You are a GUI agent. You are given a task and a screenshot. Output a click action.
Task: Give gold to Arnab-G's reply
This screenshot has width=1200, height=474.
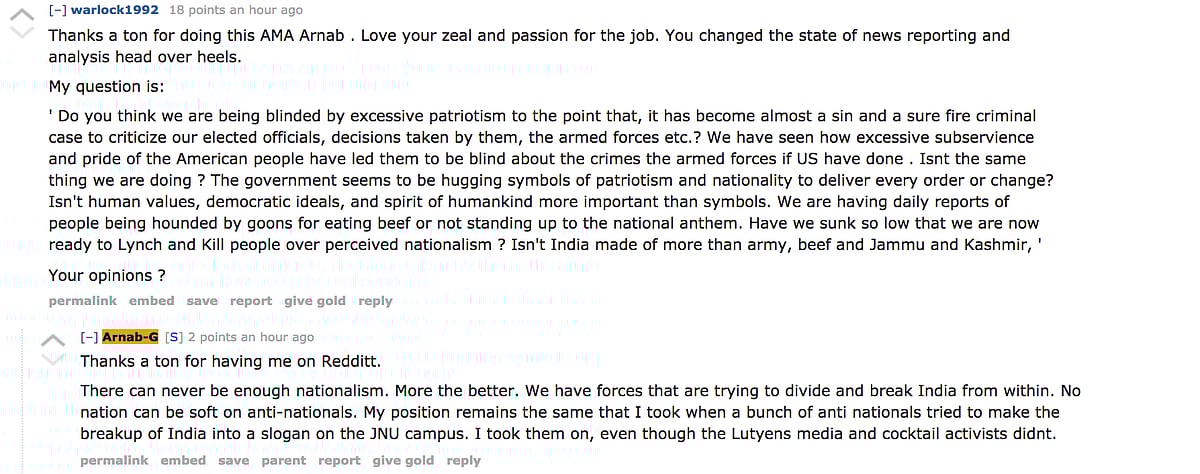point(403,461)
